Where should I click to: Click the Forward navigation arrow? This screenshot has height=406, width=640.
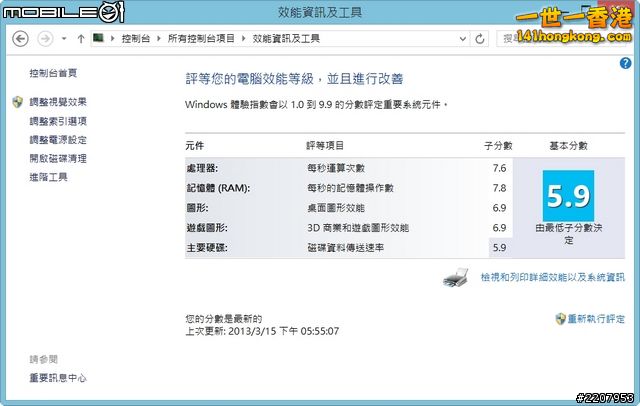coord(44,39)
